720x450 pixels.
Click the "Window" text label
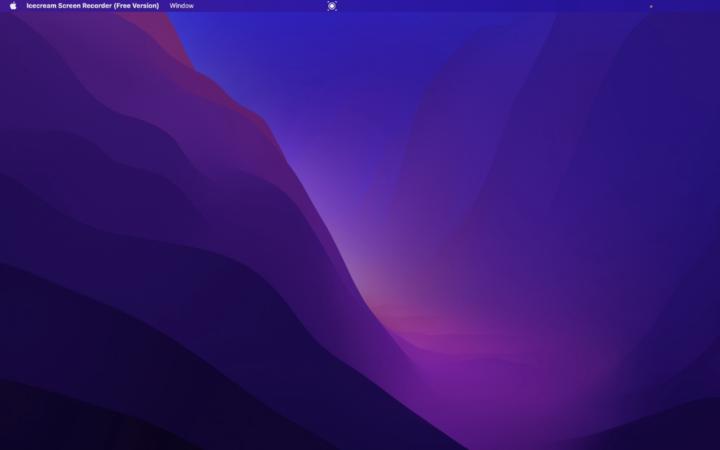[x=182, y=6]
